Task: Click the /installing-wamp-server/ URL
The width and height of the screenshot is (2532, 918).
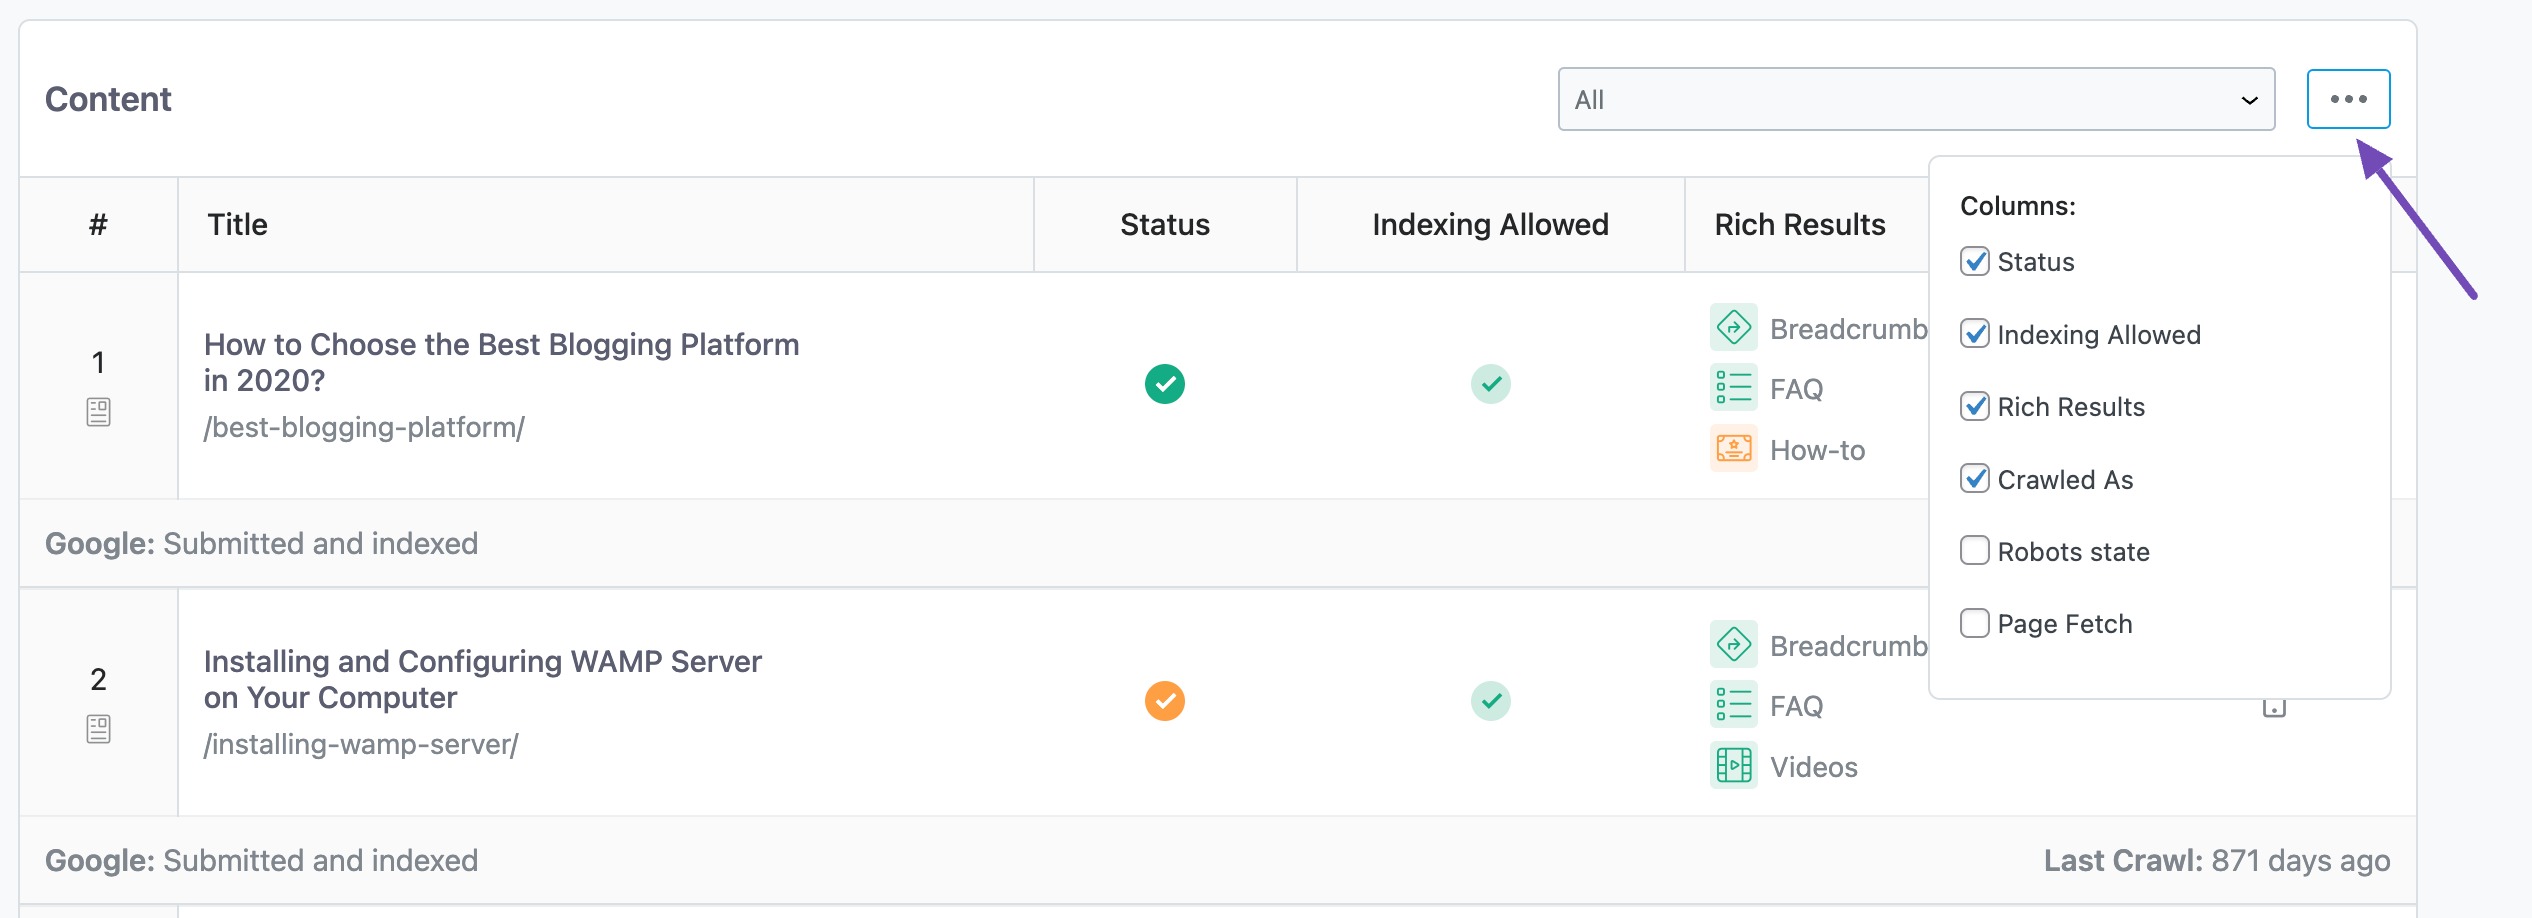Action: click(361, 745)
